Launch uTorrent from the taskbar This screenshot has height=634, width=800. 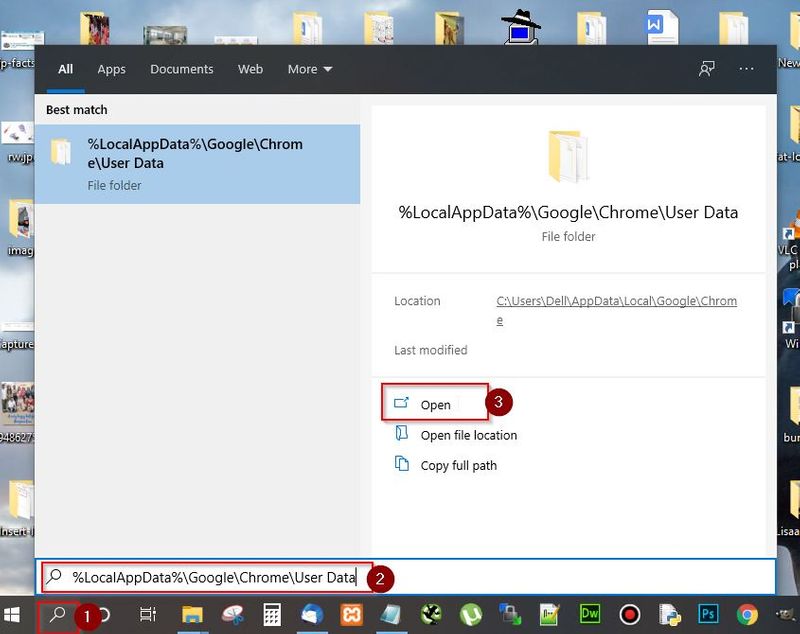[x=470, y=615]
